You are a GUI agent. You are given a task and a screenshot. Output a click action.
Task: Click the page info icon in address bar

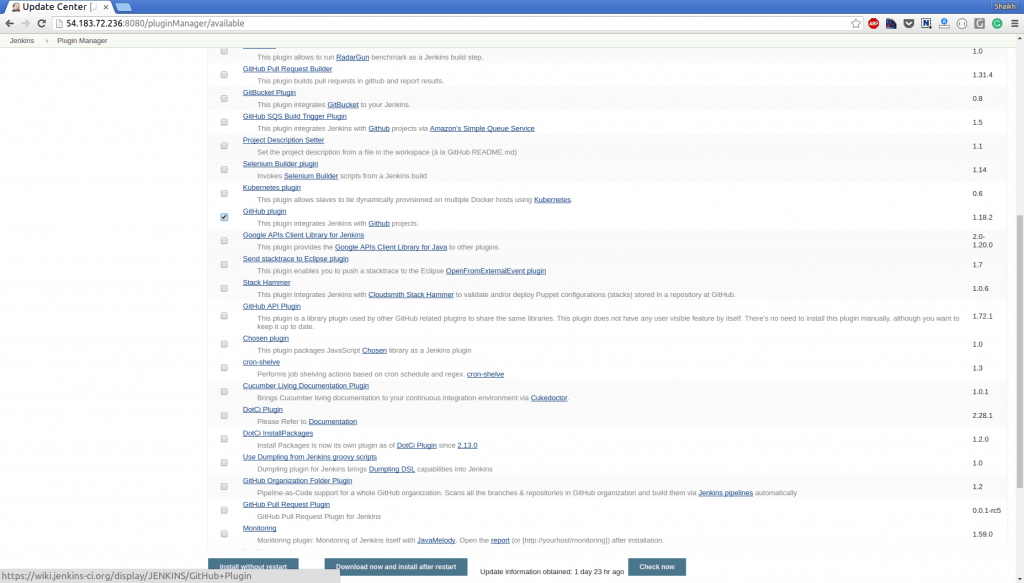pyautogui.click(x=58, y=22)
